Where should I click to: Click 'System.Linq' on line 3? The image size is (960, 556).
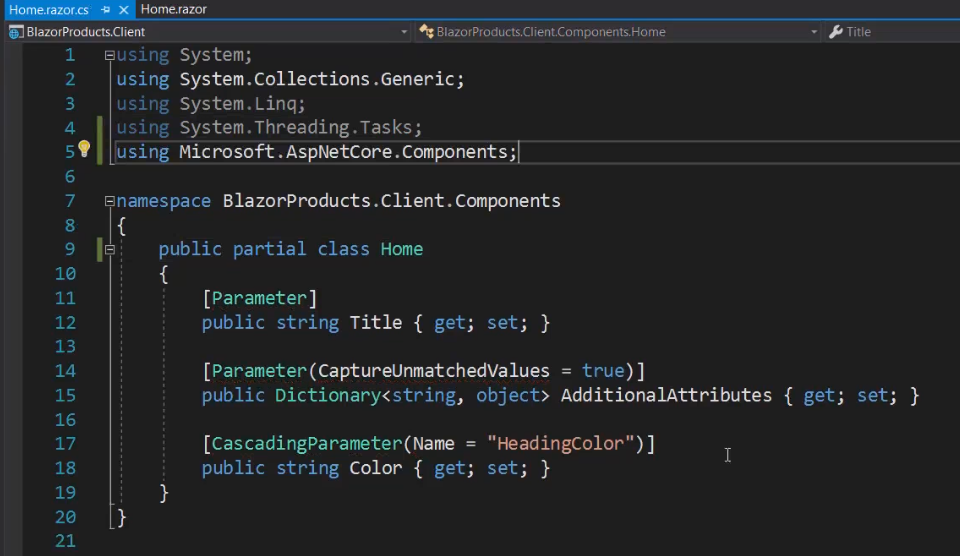tap(237, 103)
